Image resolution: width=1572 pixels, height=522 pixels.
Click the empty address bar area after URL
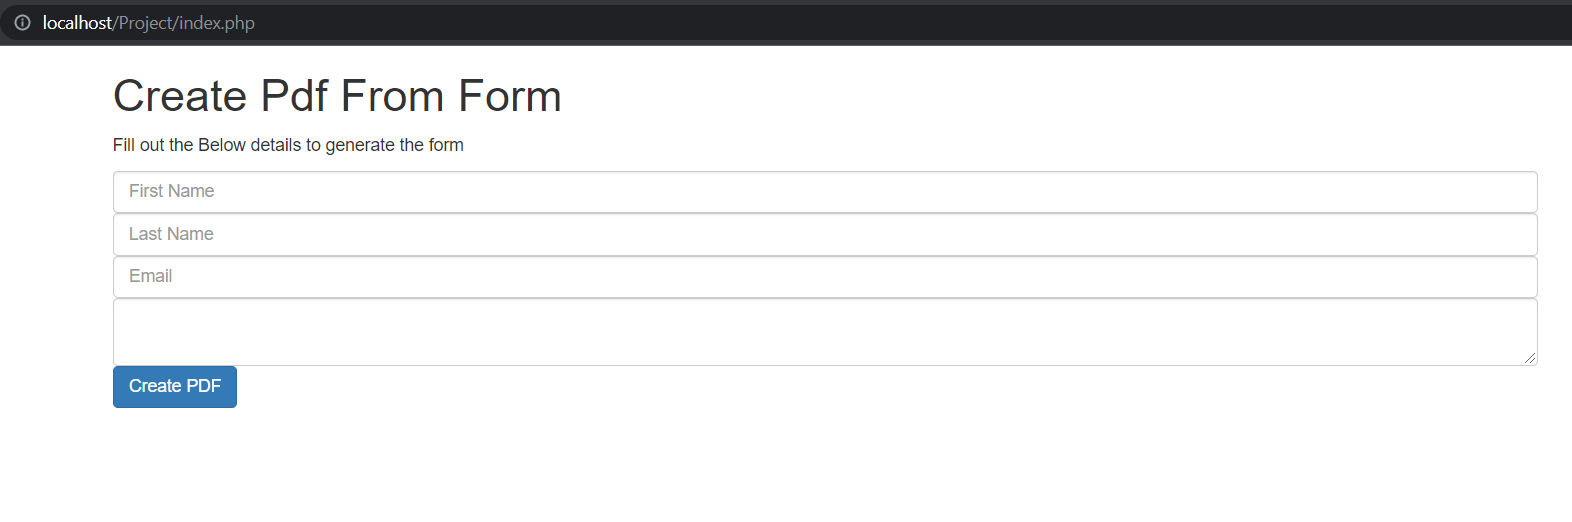tap(900, 22)
